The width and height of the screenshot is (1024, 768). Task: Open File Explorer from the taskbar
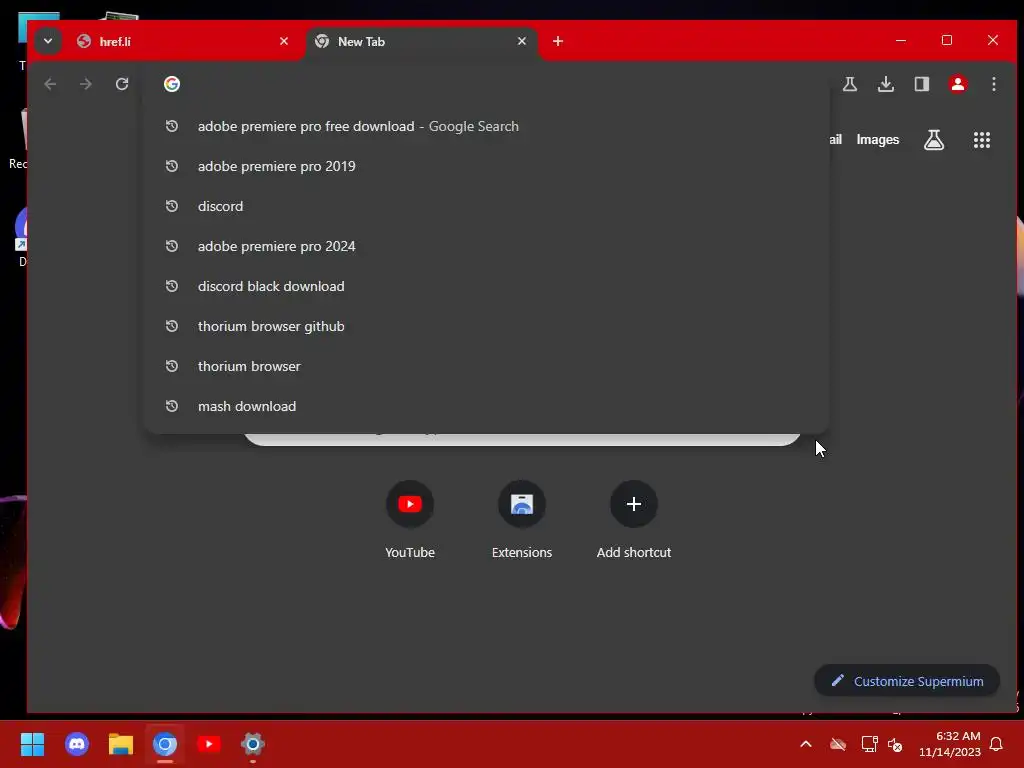[x=121, y=744]
